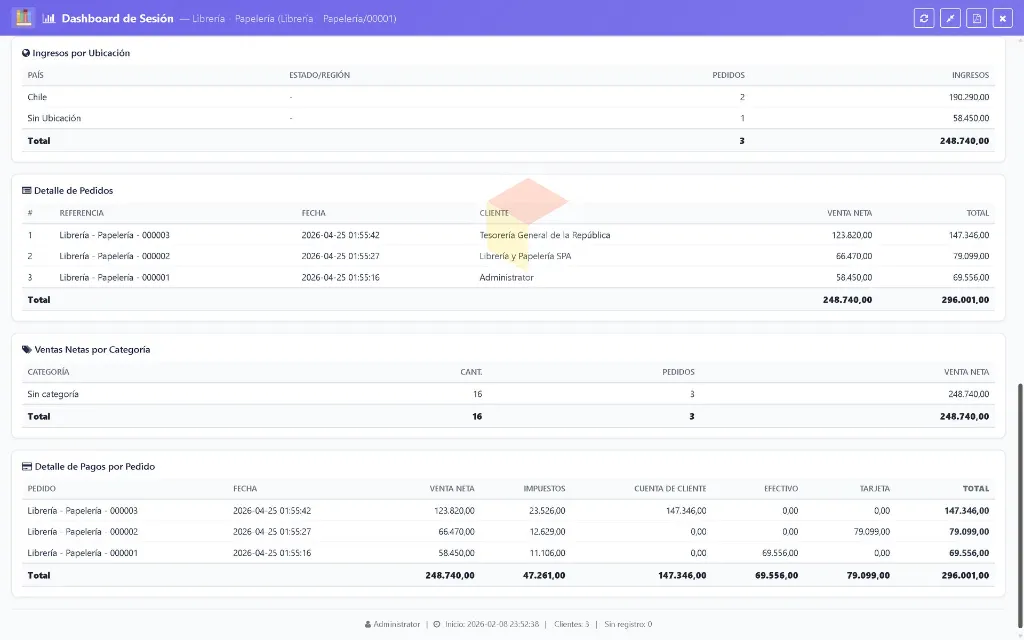Click globe icon of Ingresos por Ubicación
This screenshot has height=640, width=1024.
click(26, 53)
